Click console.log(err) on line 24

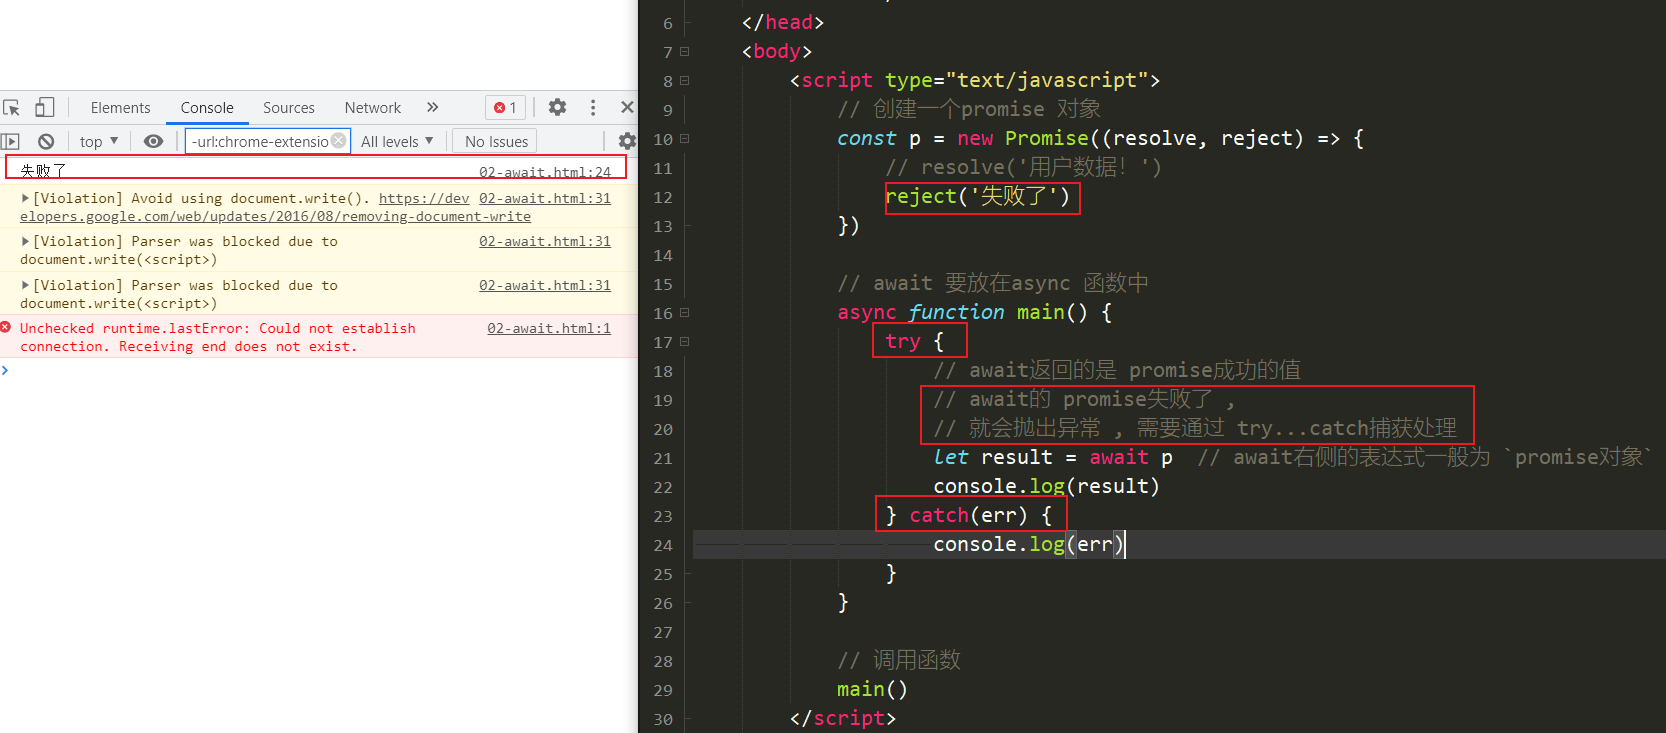pyautogui.click(x=1029, y=544)
